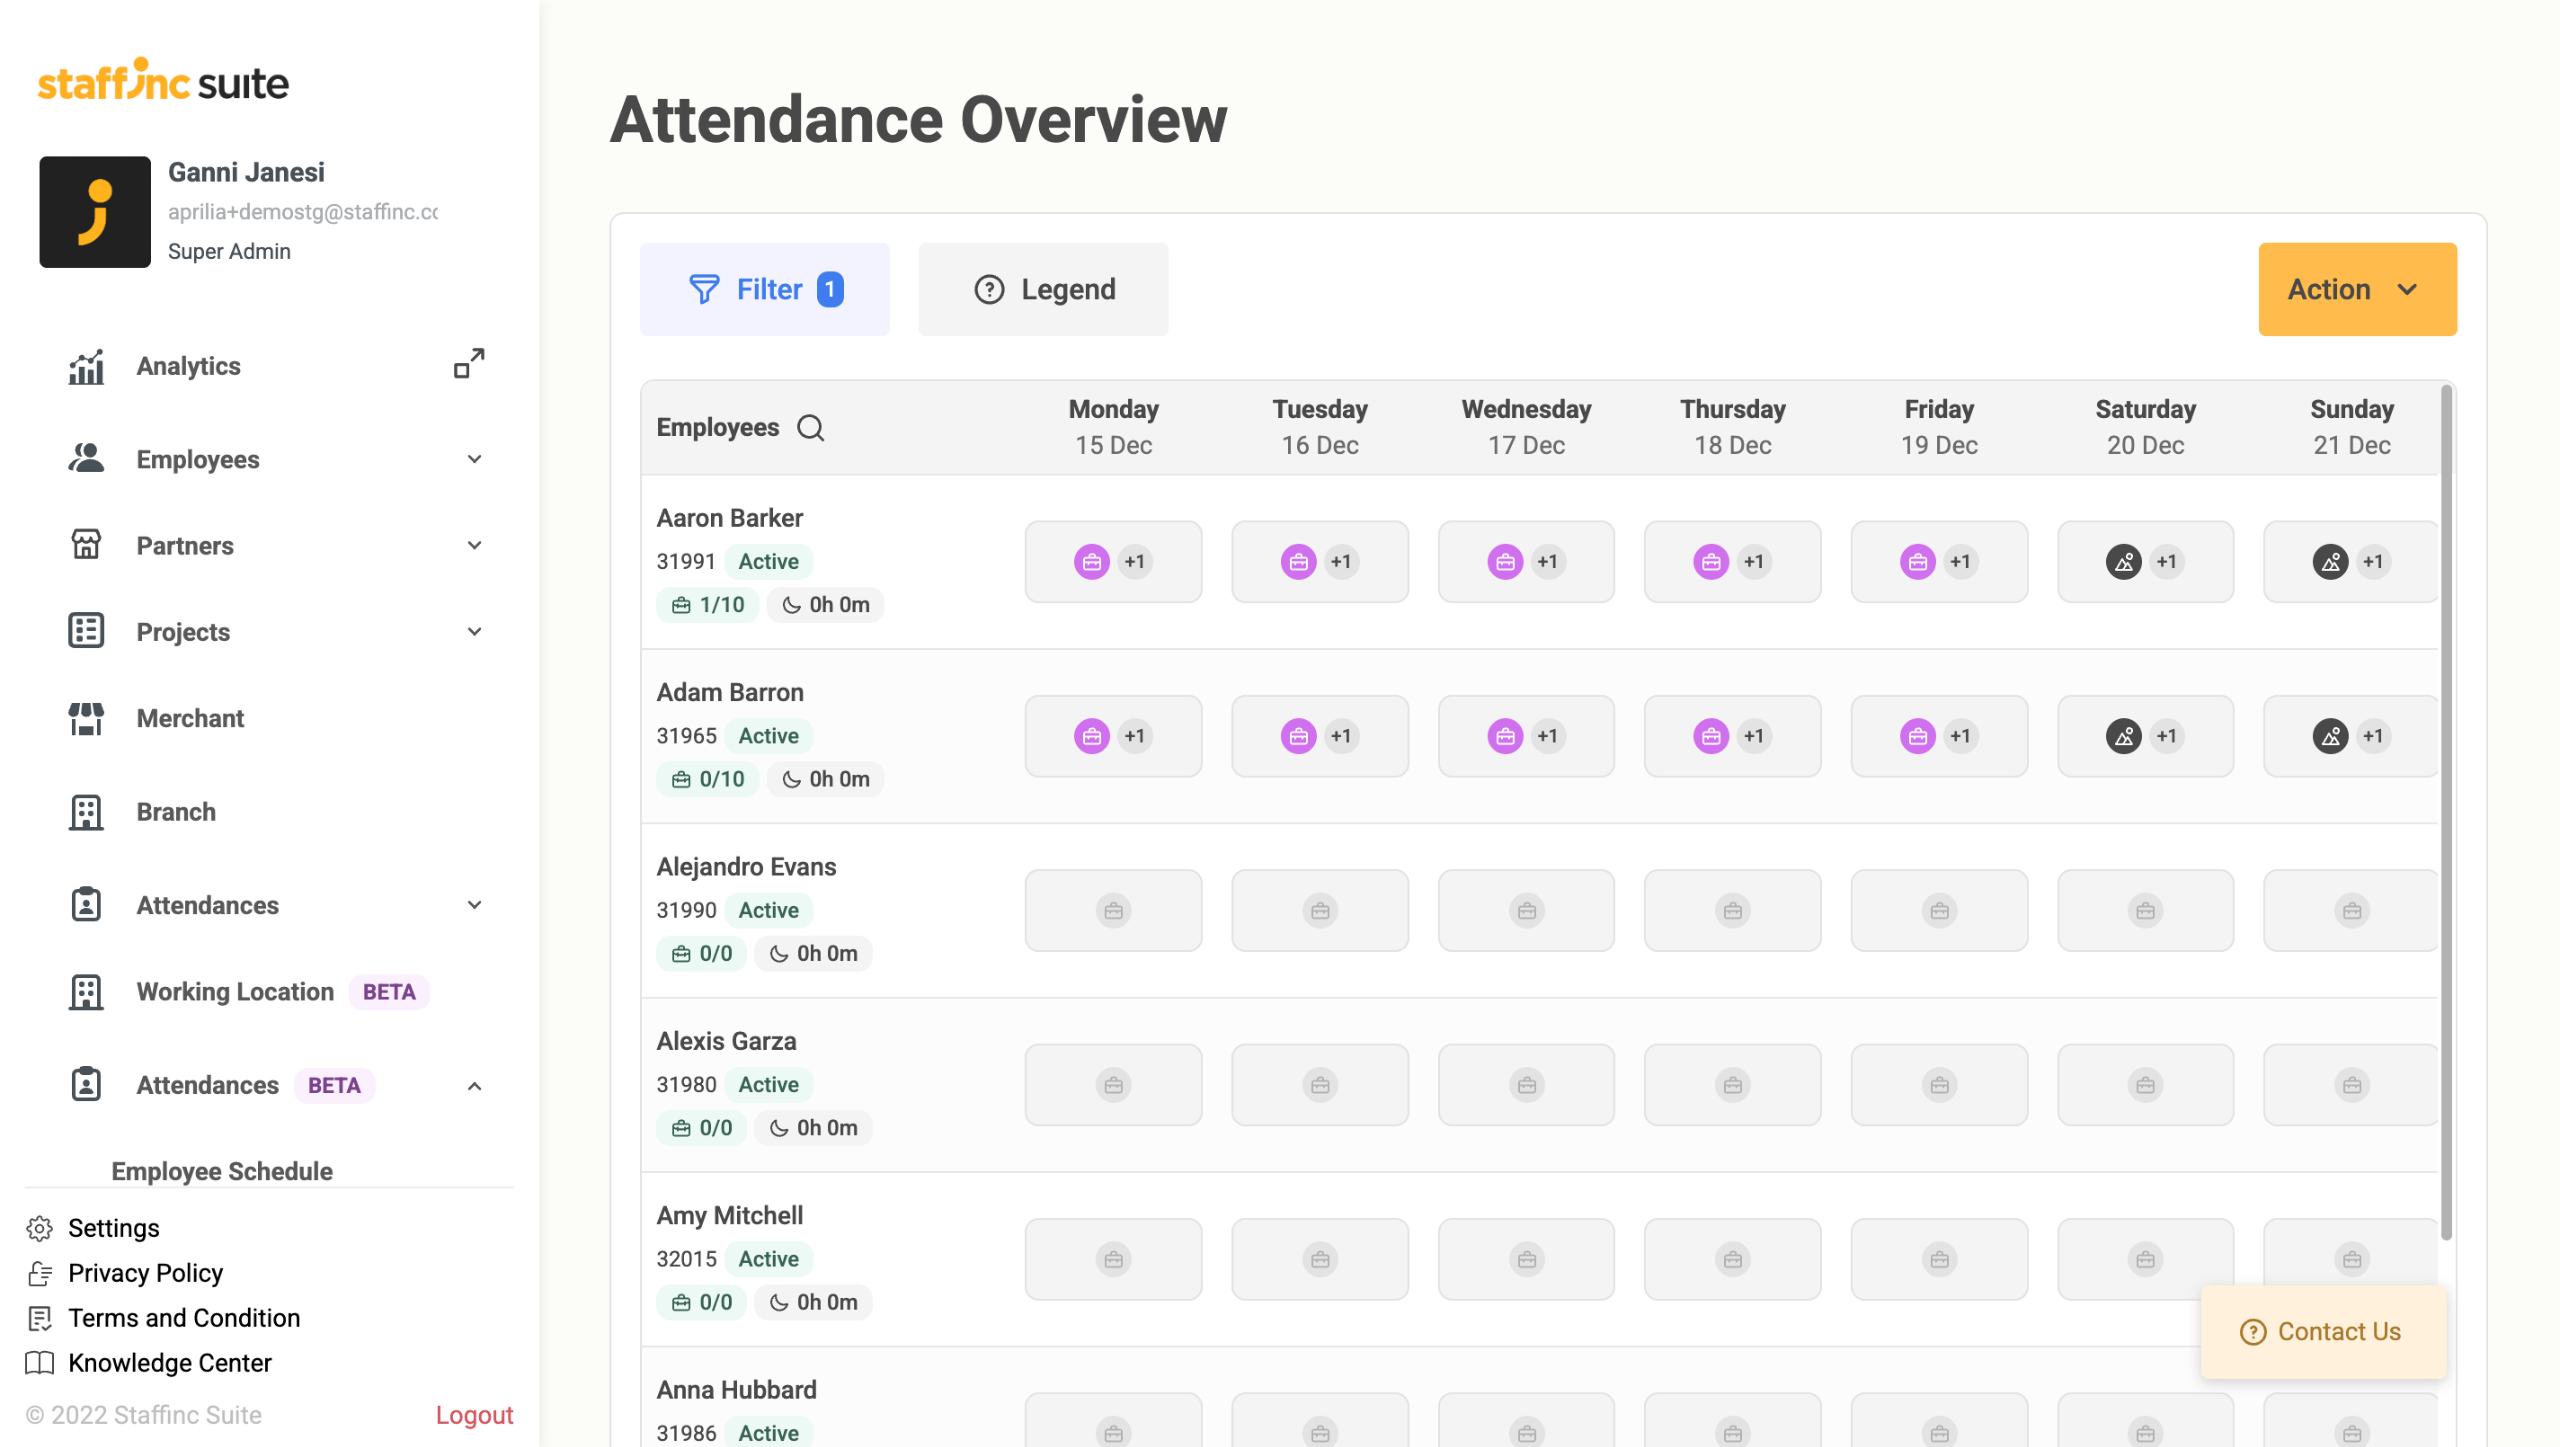Image resolution: width=2560 pixels, height=1447 pixels.
Task: Click Ganni Janesi profile avatar
Action: tap(95, 212)
